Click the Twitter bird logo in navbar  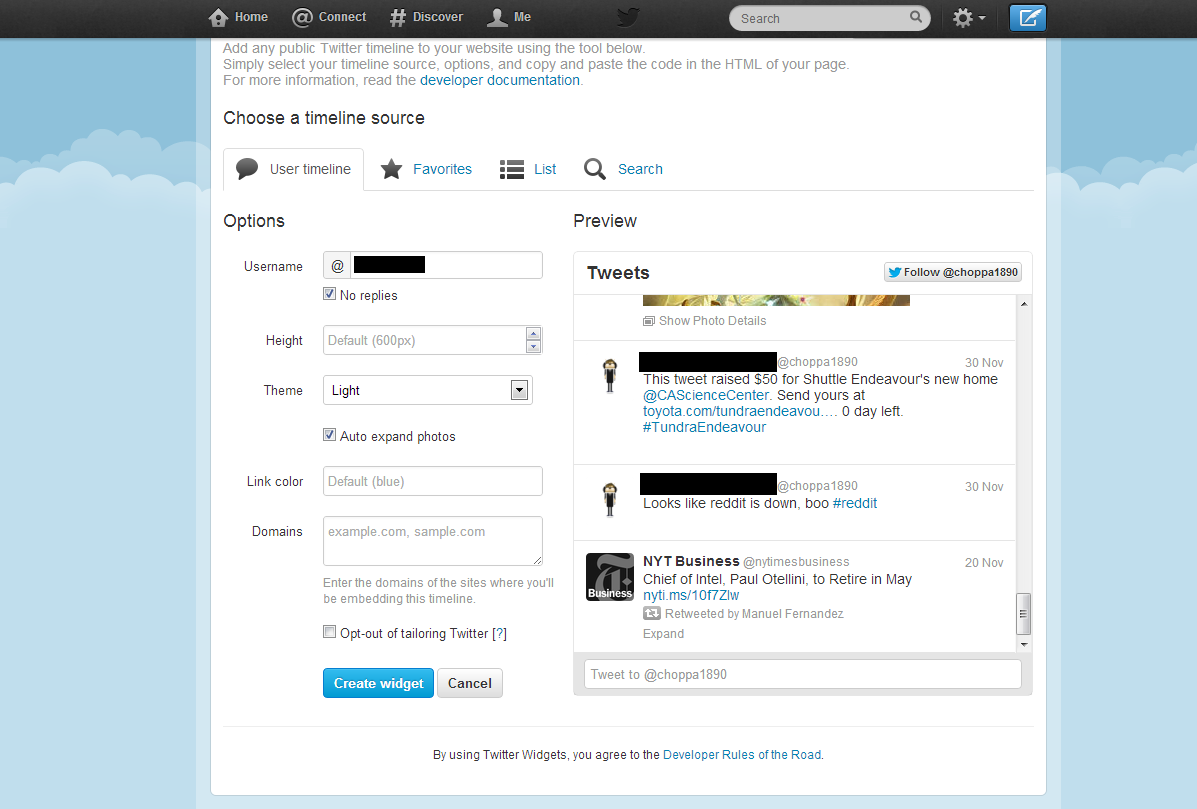[628, 17]
